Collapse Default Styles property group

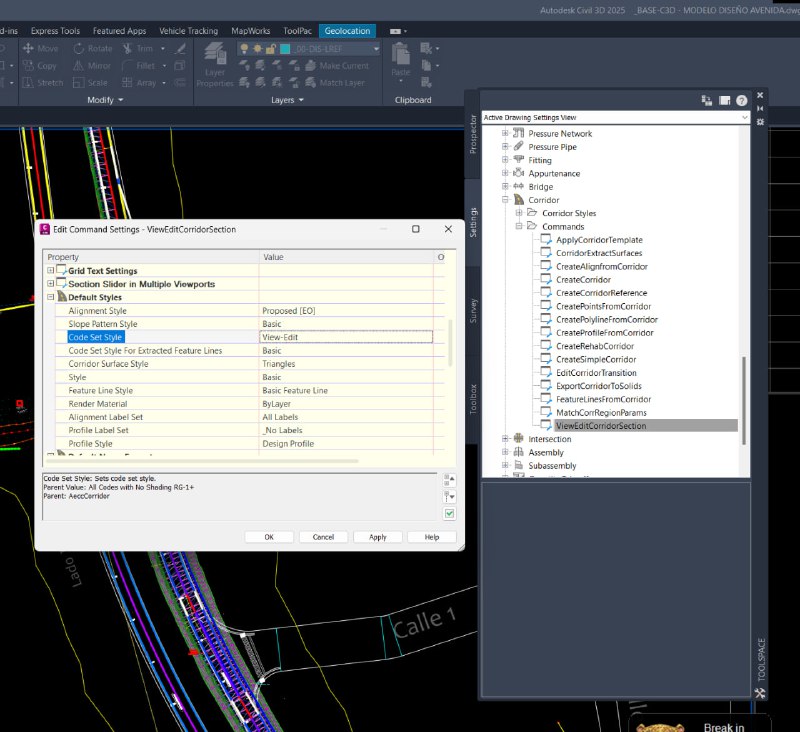tap(51, 297)
